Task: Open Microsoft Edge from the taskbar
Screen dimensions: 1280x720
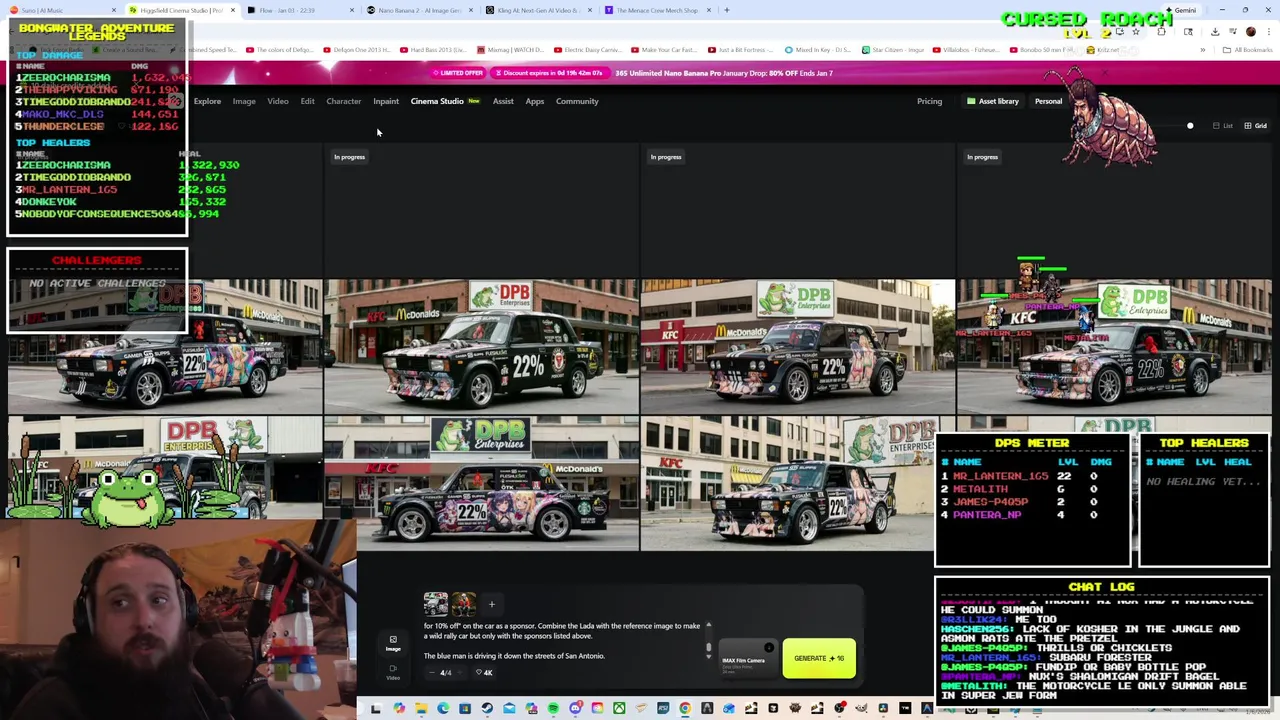Action: [442, 709]
